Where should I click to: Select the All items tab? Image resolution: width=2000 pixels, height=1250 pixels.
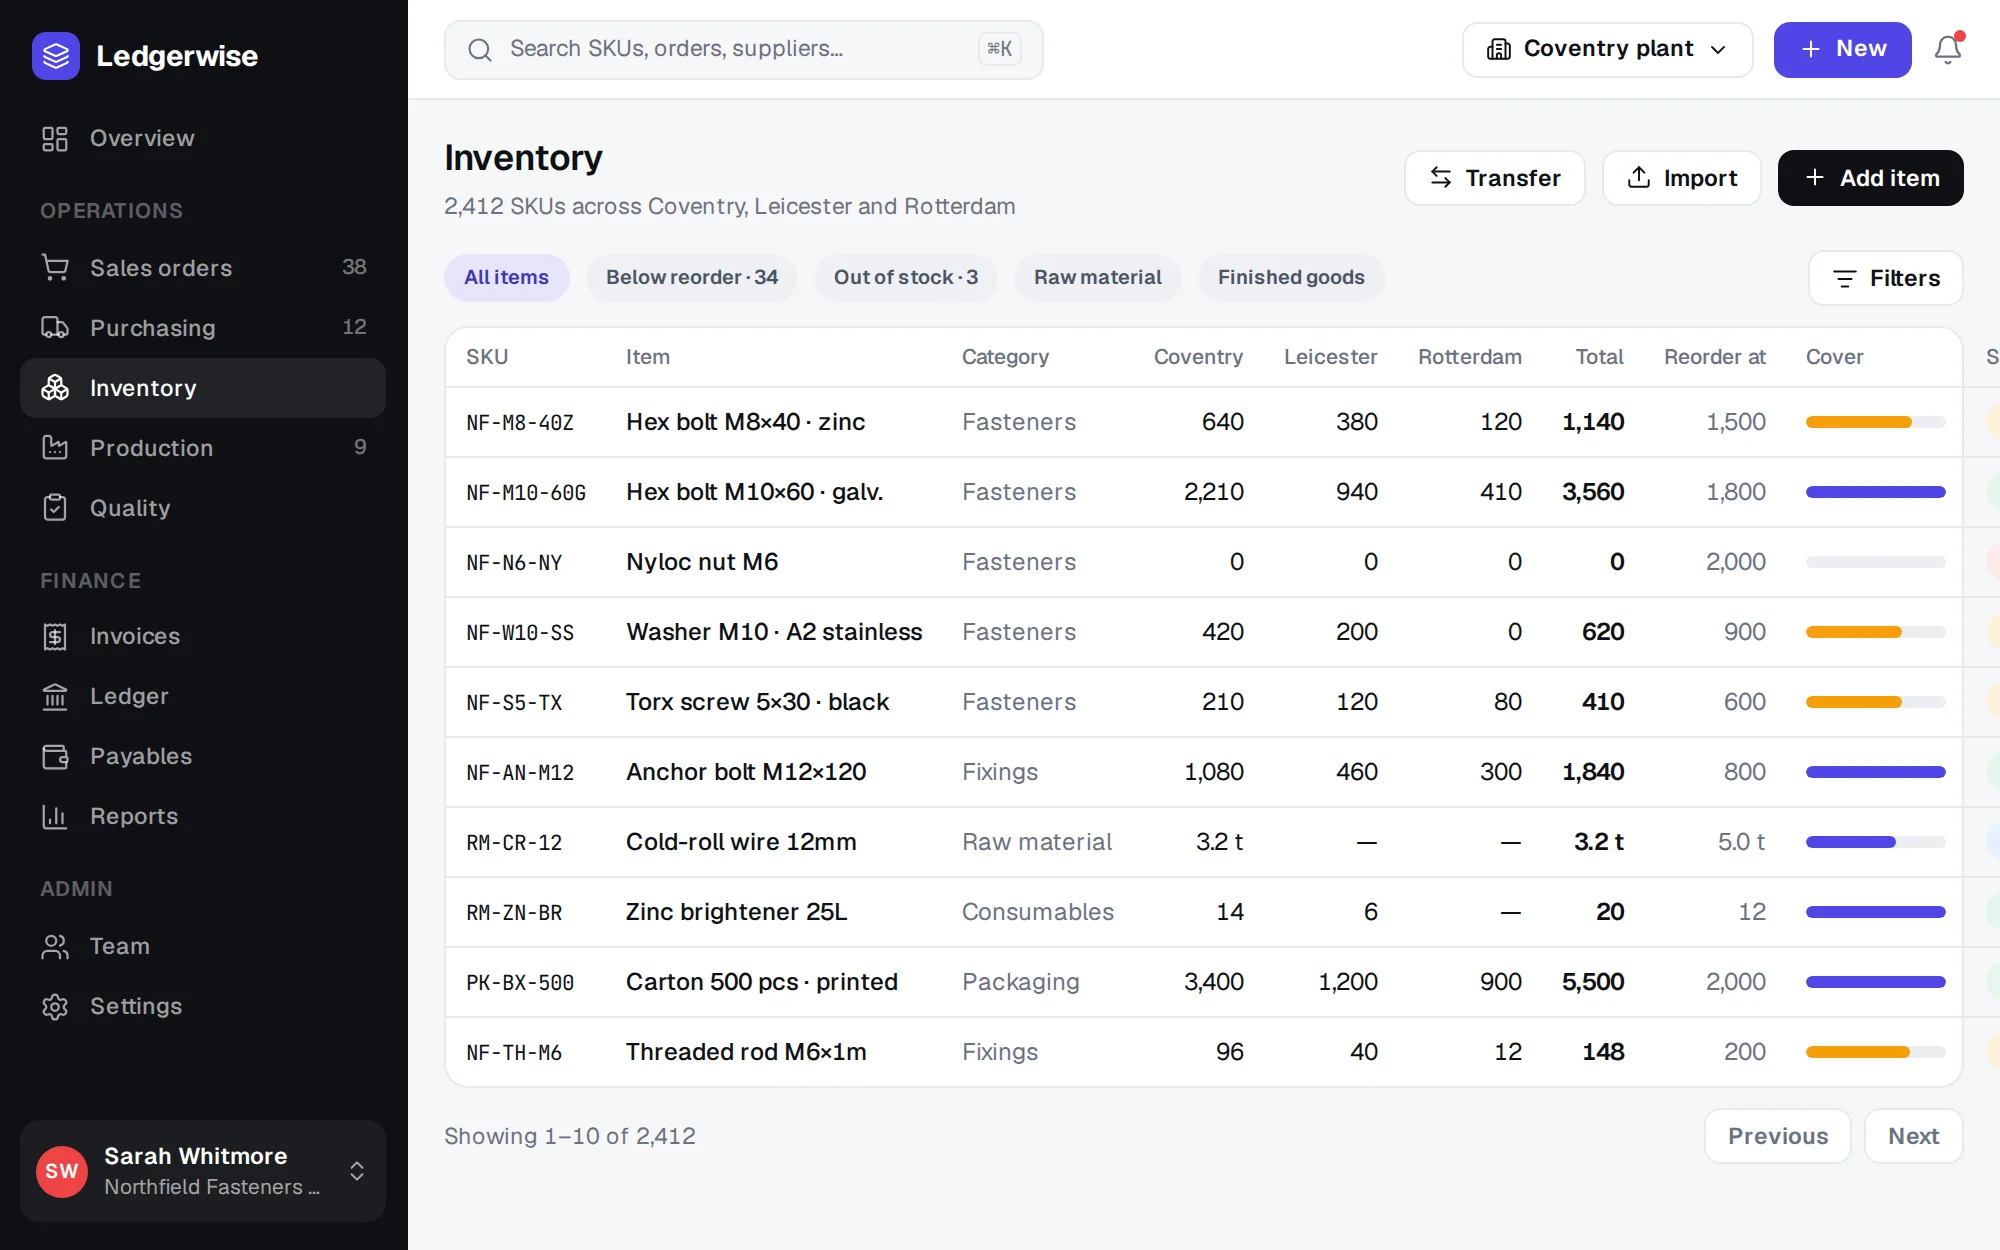(506, 277)
